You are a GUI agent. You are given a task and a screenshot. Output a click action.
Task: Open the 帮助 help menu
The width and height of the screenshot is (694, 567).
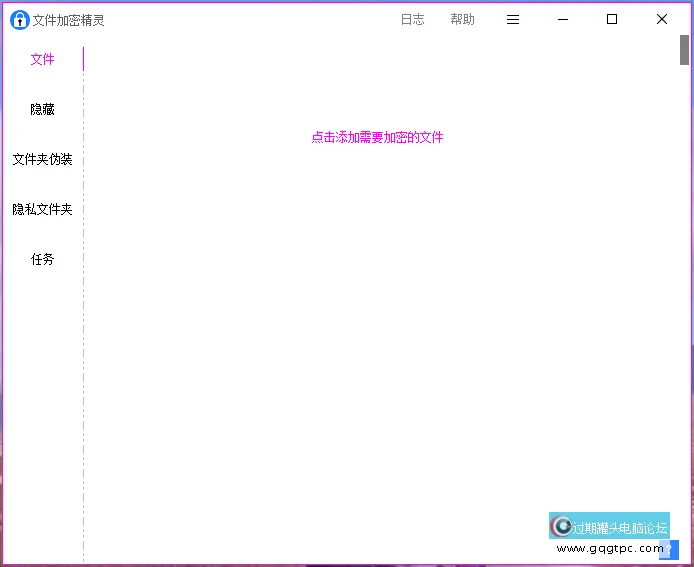pos(462,20)
